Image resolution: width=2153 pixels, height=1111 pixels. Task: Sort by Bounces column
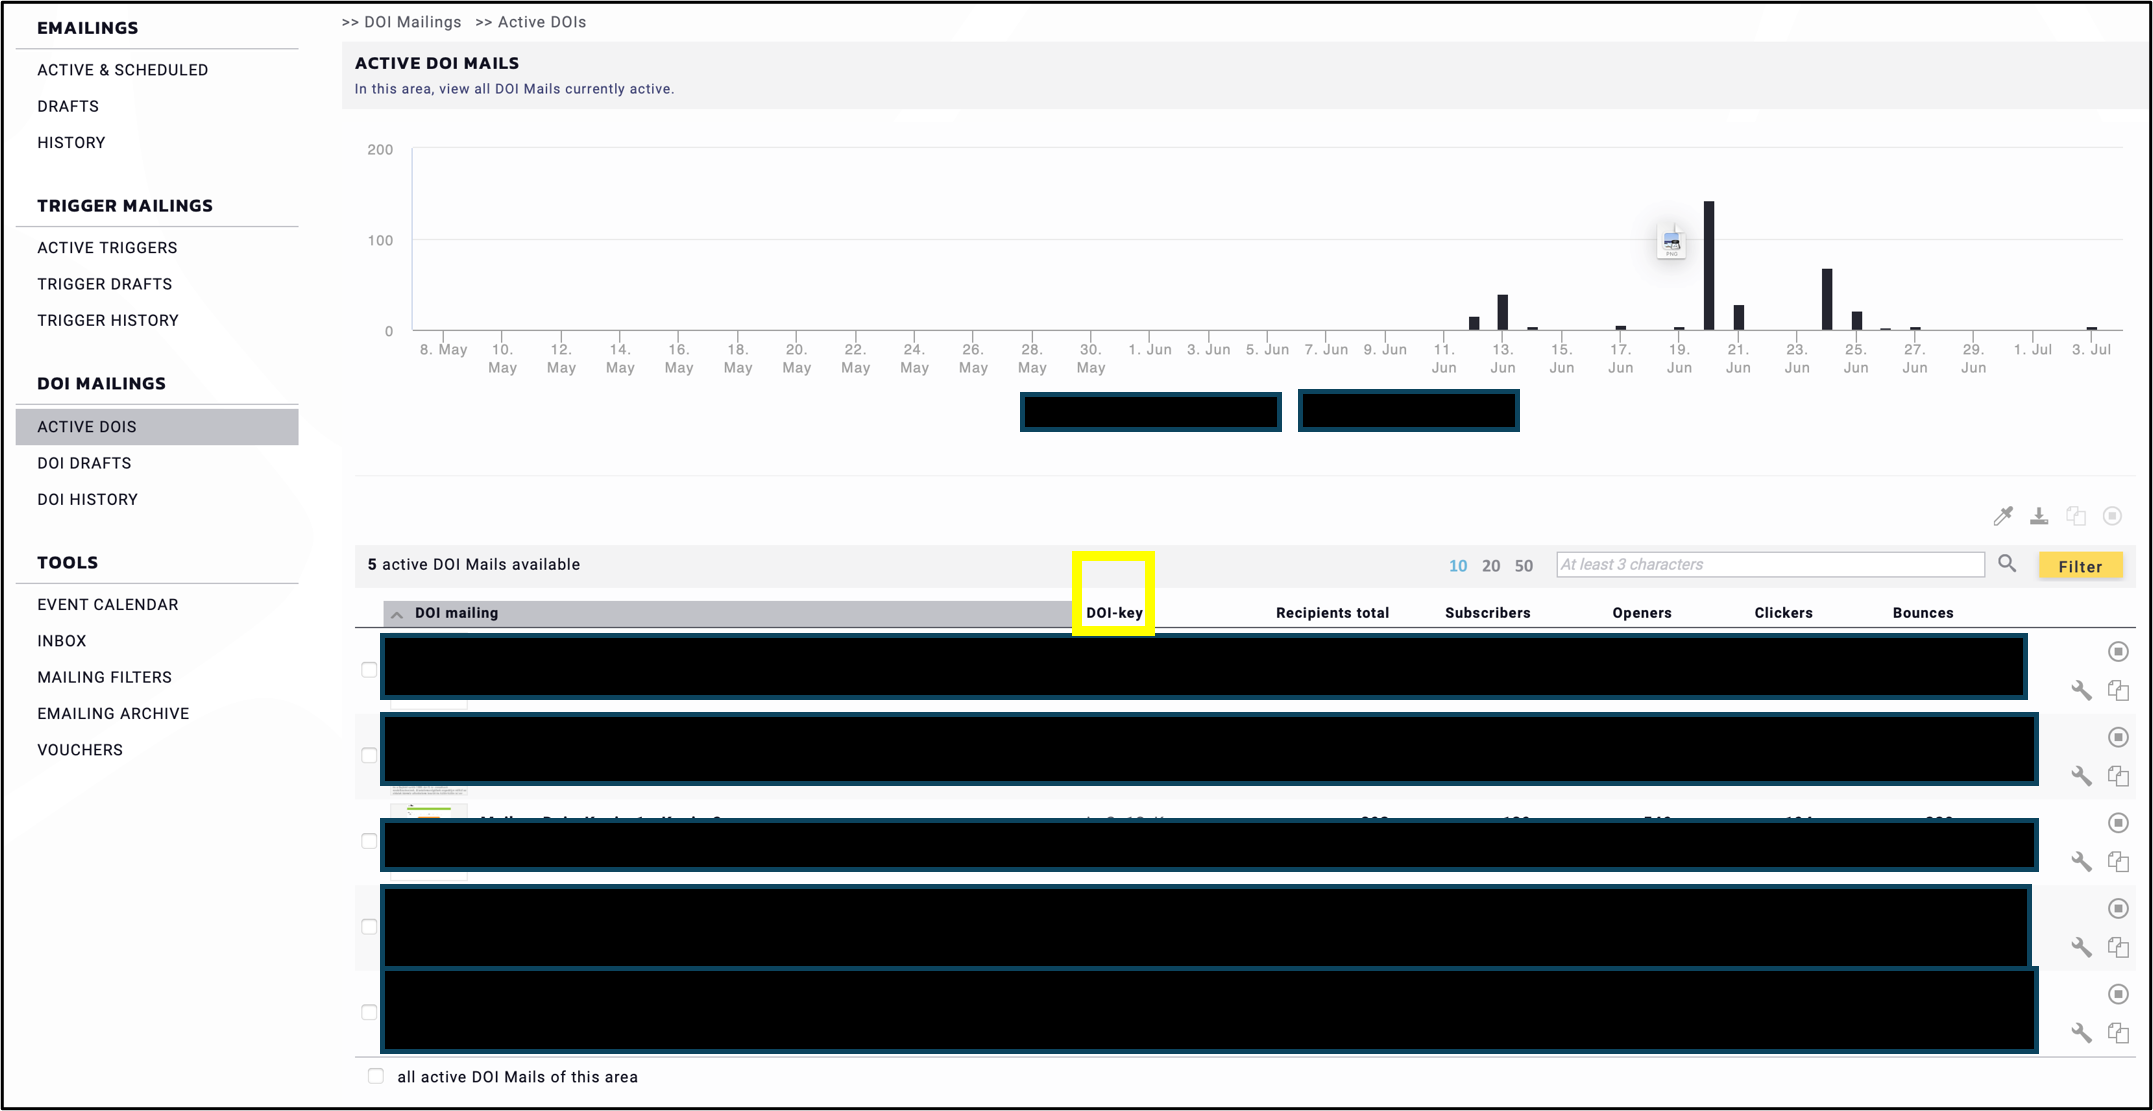pyautogui.click(x=1922, y=613)
